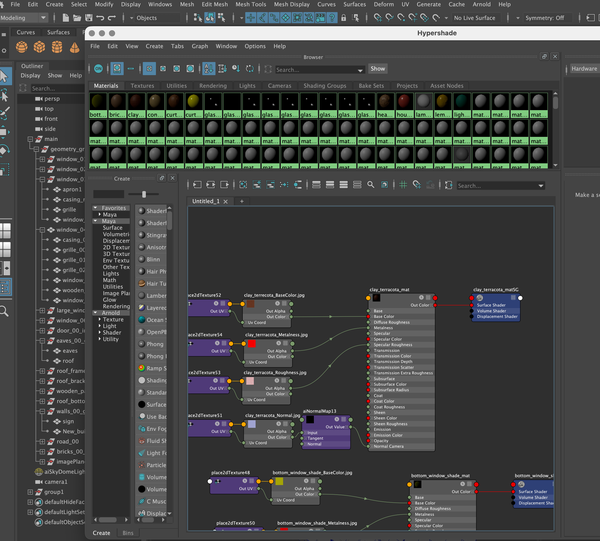The width and height of the screenshot is (600, 541).
Task: Click the magnifier icon in graph toolbar
Action: [370, 185]
